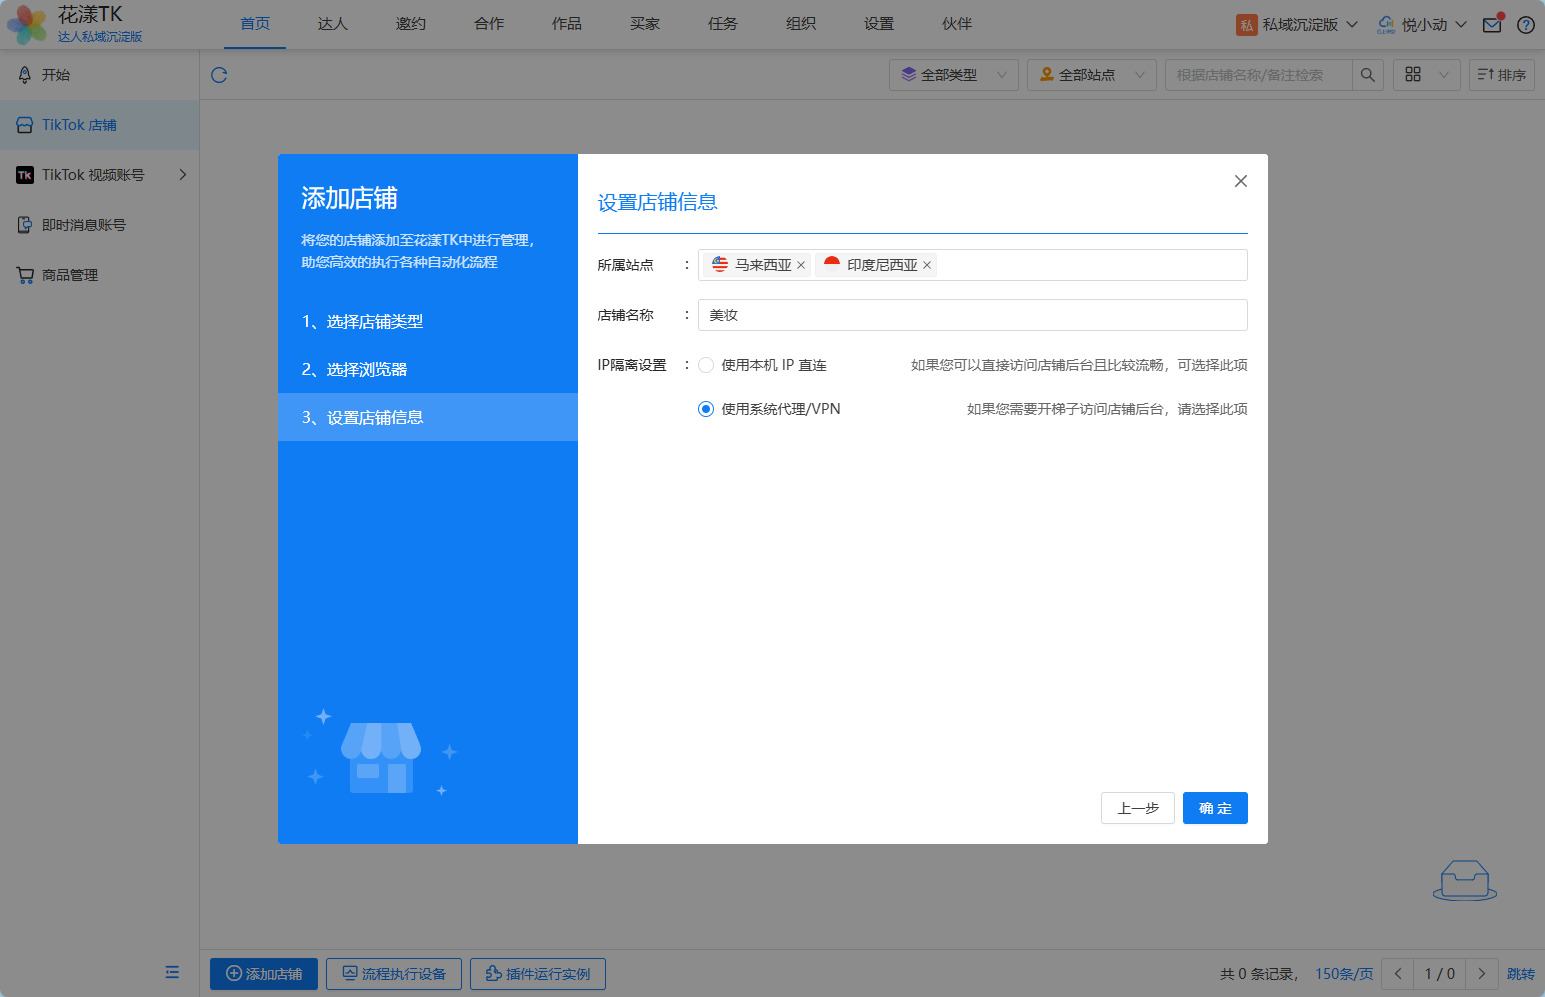This screenshot has height=997, width=1545.
Task: Select 使用系统代理/VPN radio option
Action: coord(706,409)
